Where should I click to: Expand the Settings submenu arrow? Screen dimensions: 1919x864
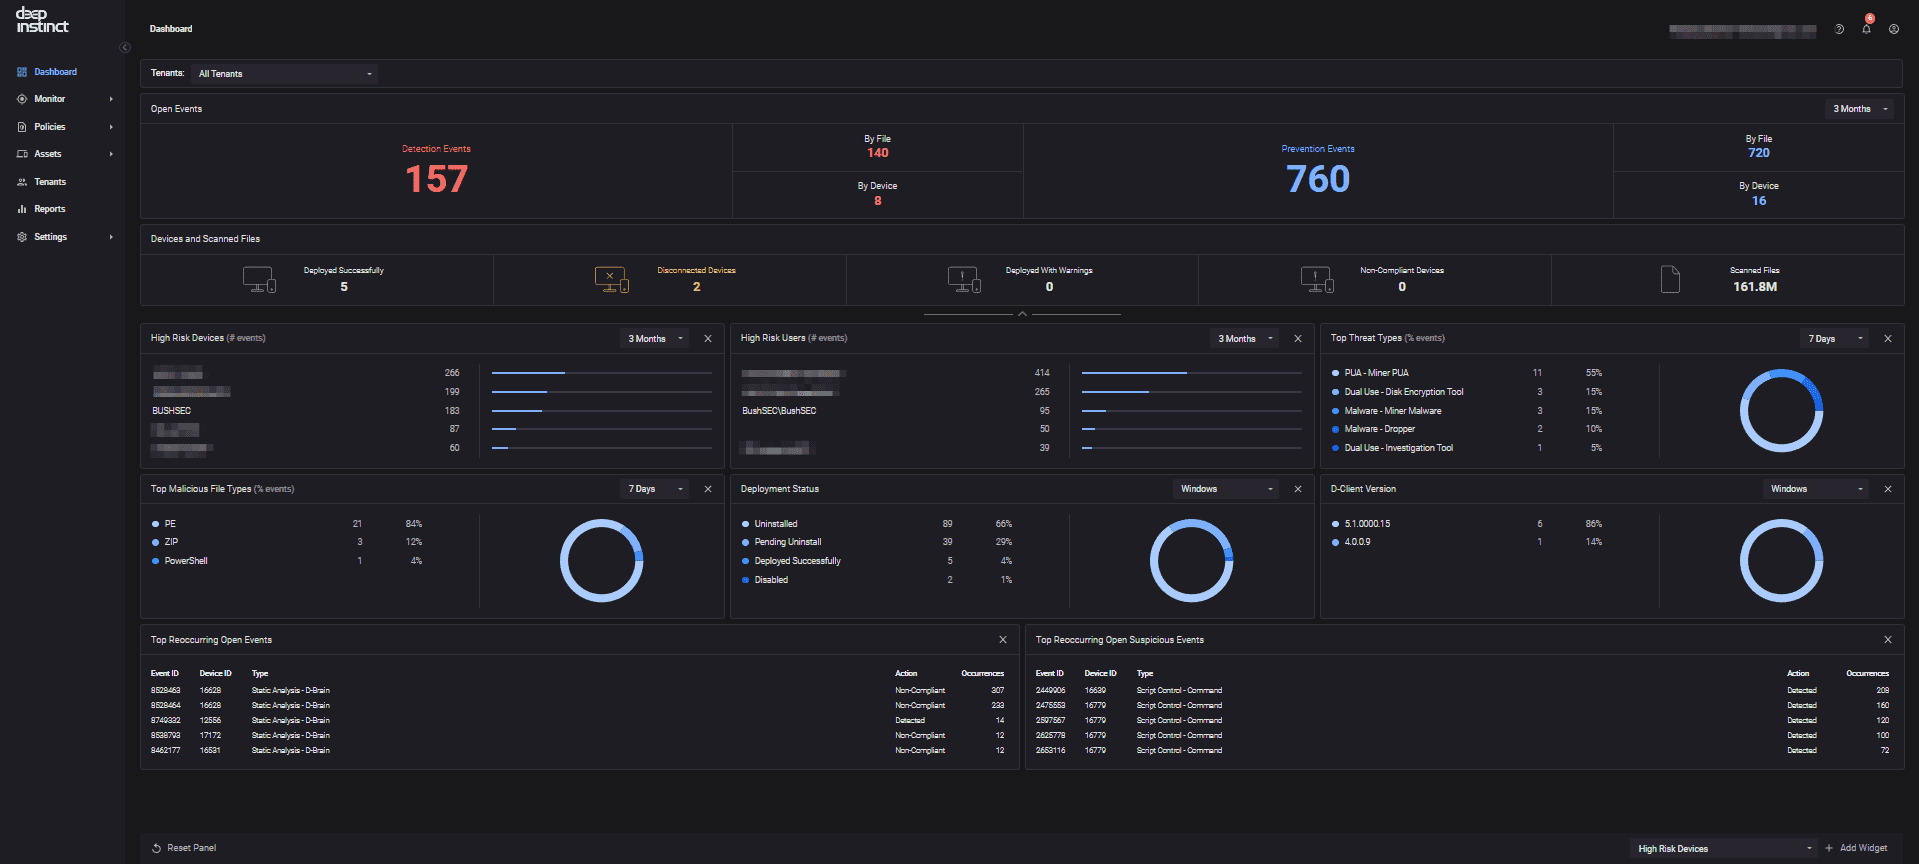111,237
